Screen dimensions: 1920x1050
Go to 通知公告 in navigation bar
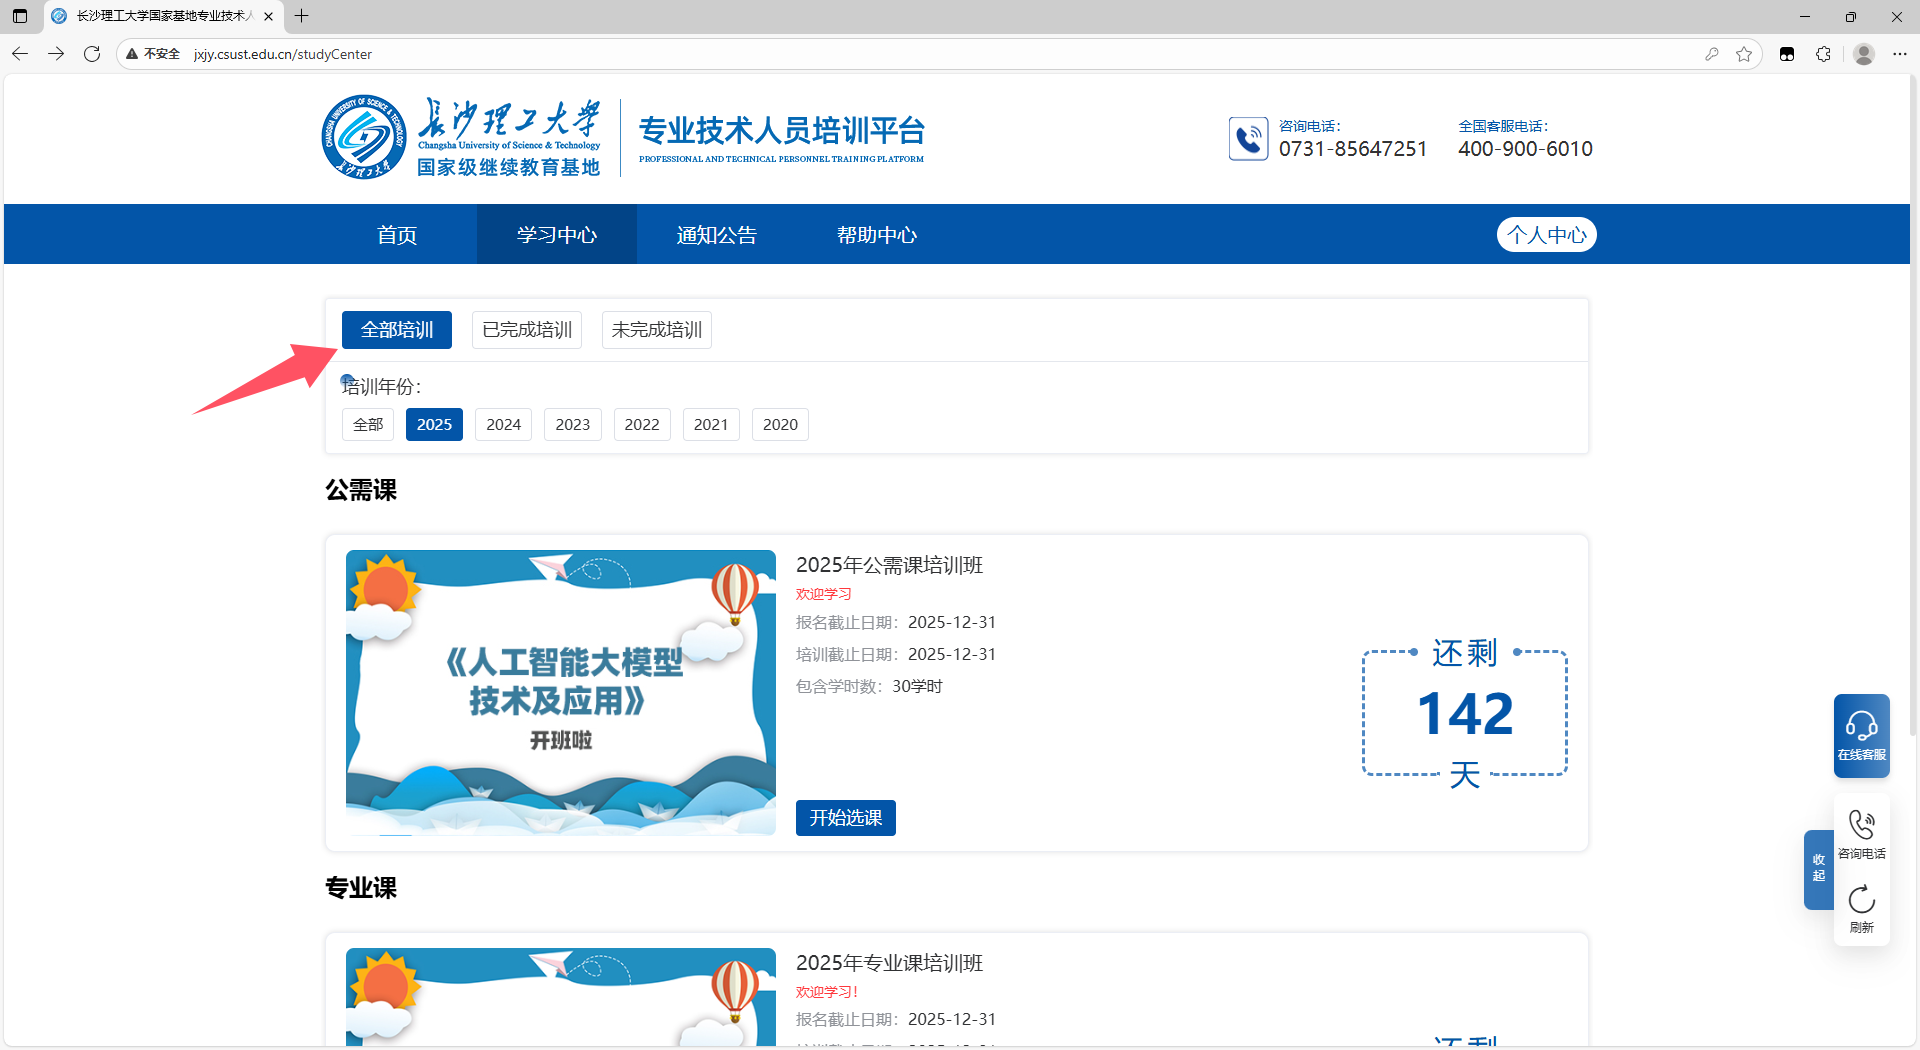[x=716, y=235]
